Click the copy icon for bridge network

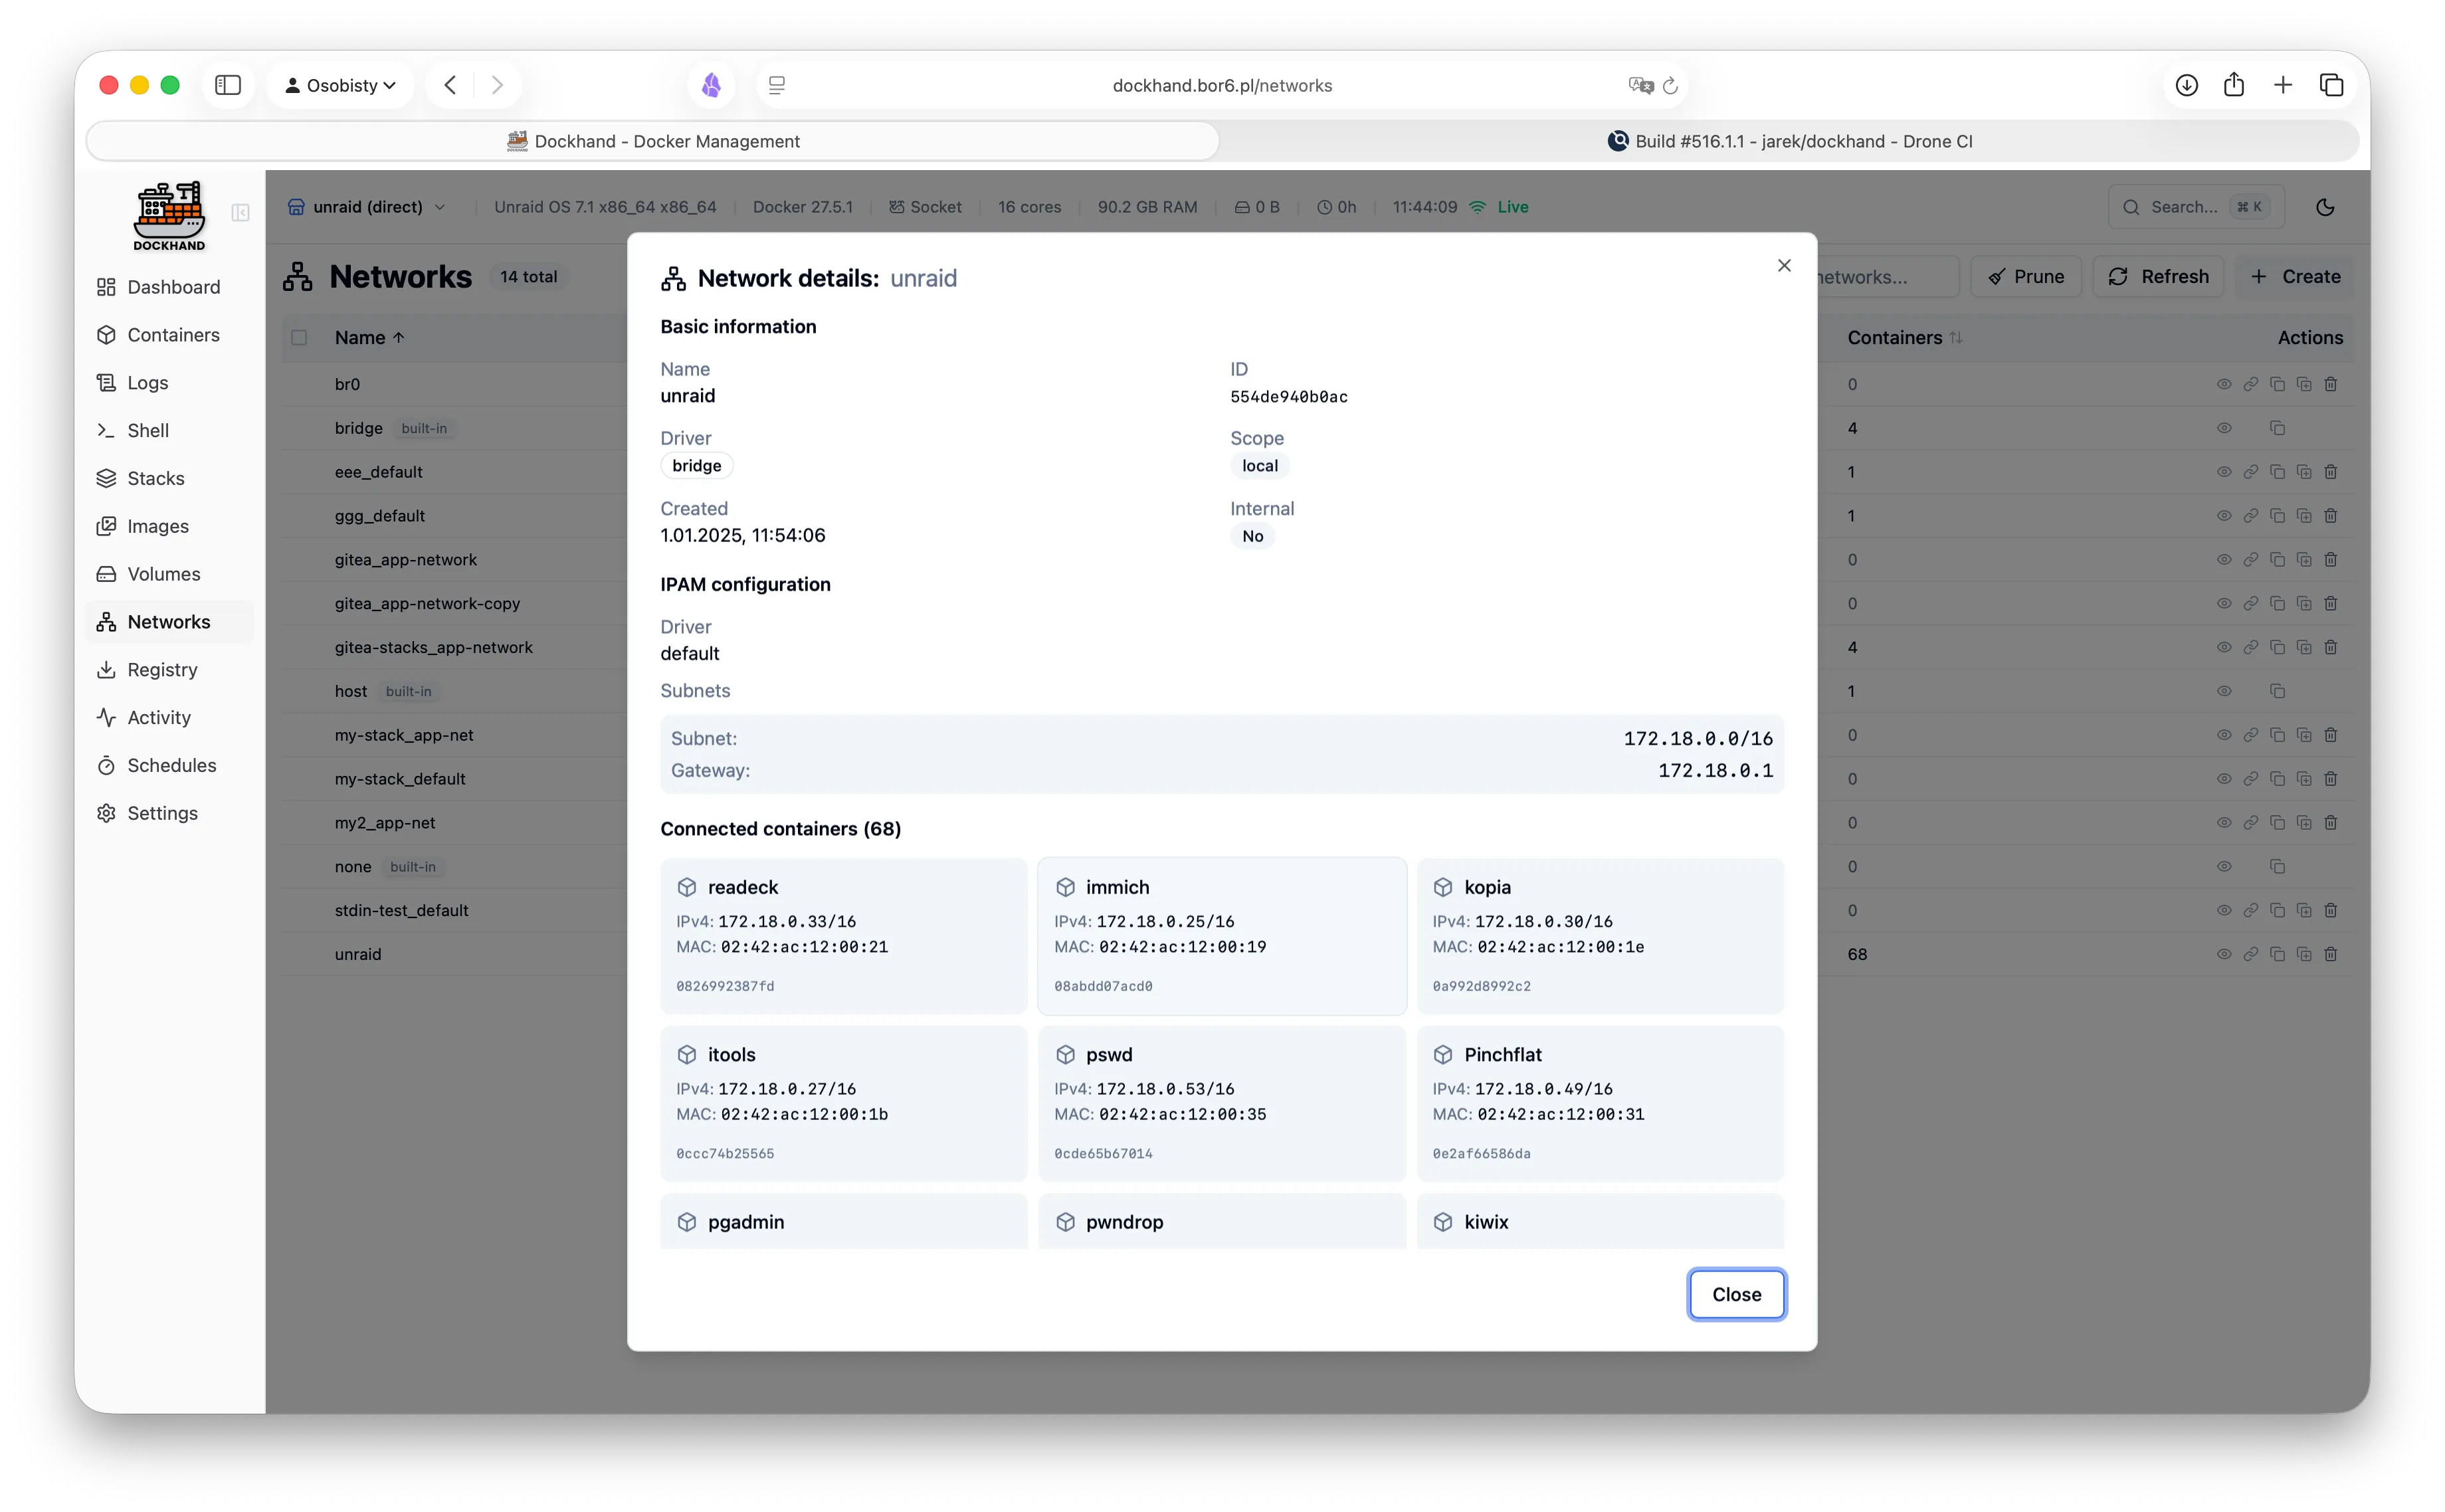point(2277,428)
